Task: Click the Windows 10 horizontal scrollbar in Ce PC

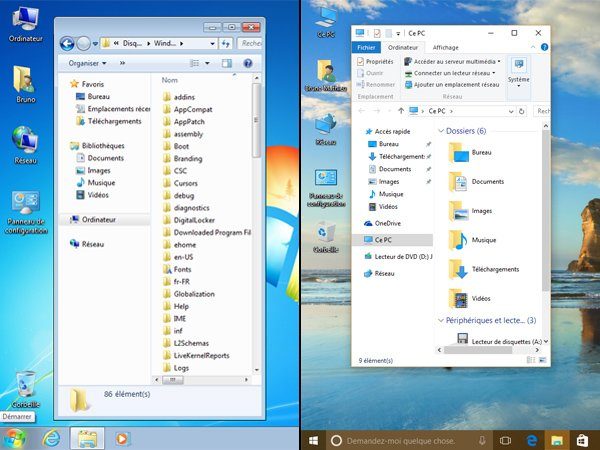Action: click(478, 350)
